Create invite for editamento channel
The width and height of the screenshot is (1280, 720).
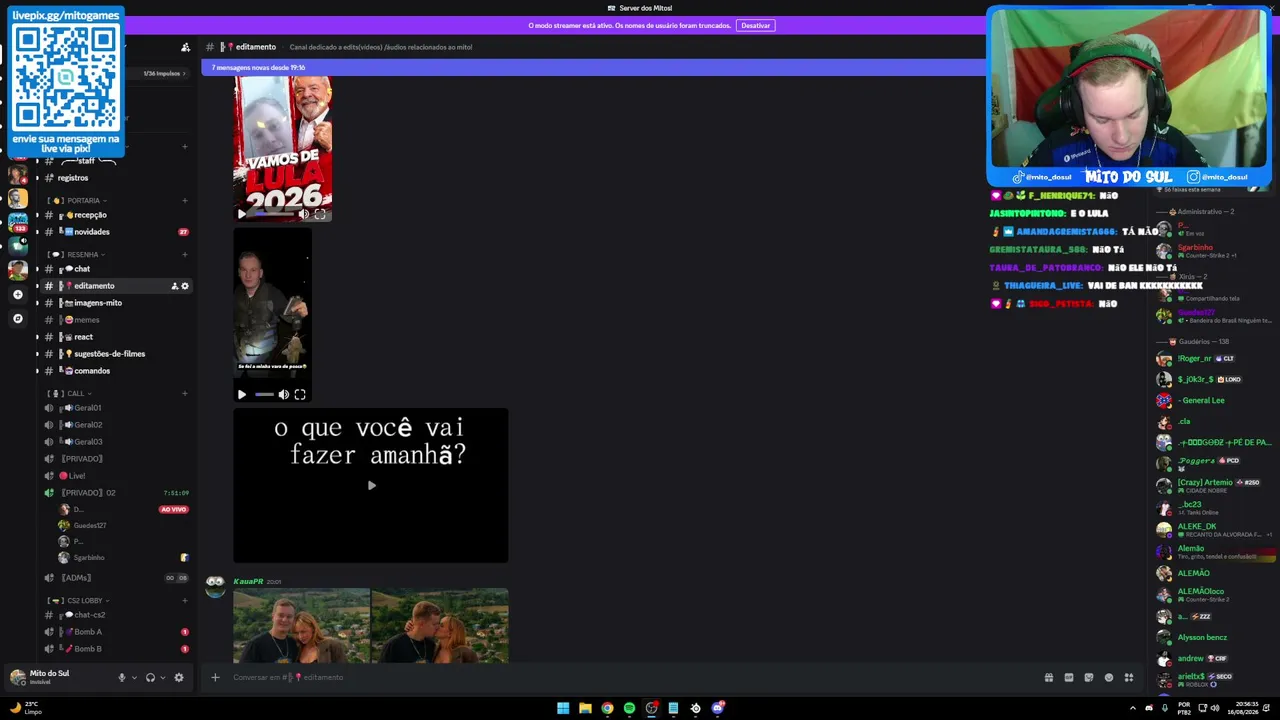174,286
